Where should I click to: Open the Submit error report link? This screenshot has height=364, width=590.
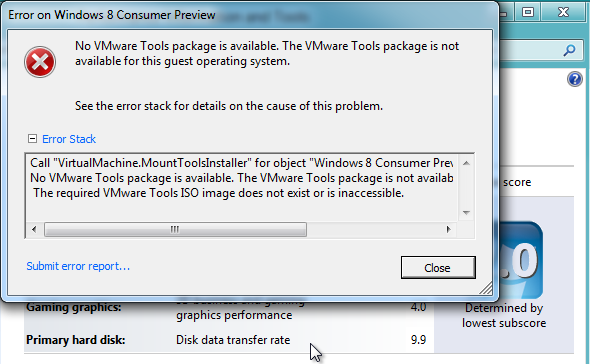coord(78,266)
